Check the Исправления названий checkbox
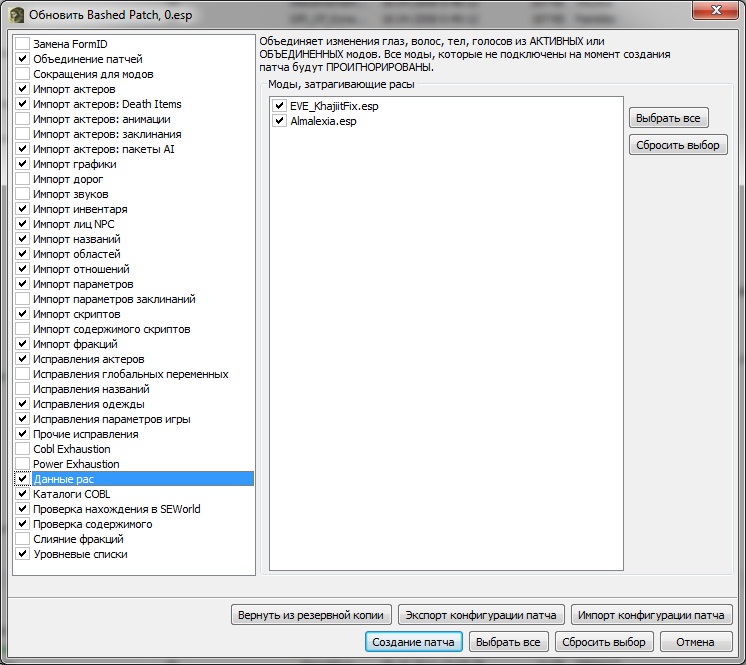Viewport: 746px width, 665px height. [x=22, y=389]
